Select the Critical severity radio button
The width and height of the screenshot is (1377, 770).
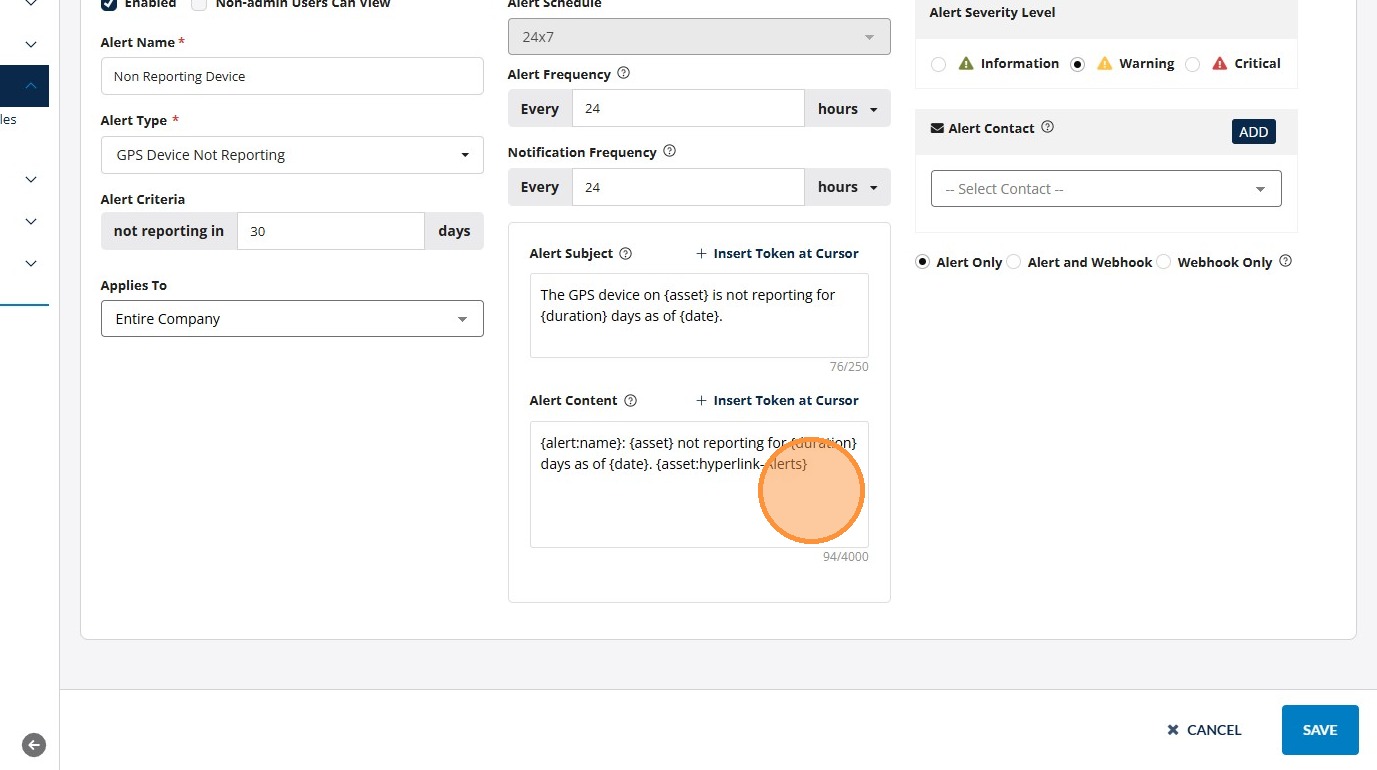(1192, 64)
